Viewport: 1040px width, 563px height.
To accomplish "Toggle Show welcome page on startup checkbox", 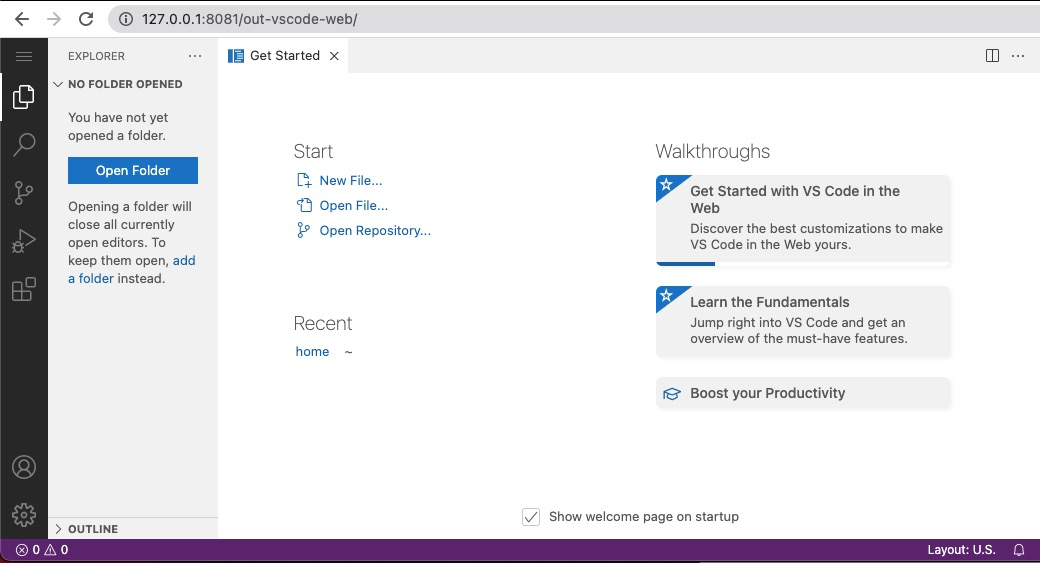I will pyautogui.click(x=531, y=517).
